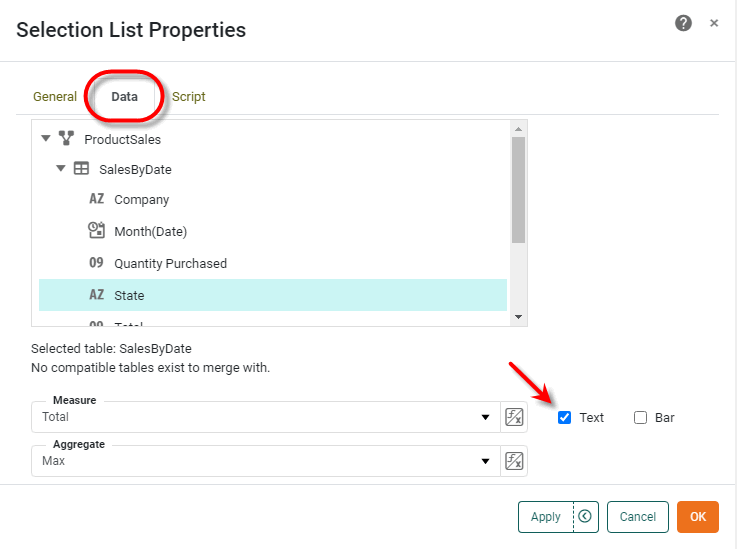737x549 pixels.
Task: Click the ProductSales data model icon
Action: pyautogui.click(x=66, y=139)
